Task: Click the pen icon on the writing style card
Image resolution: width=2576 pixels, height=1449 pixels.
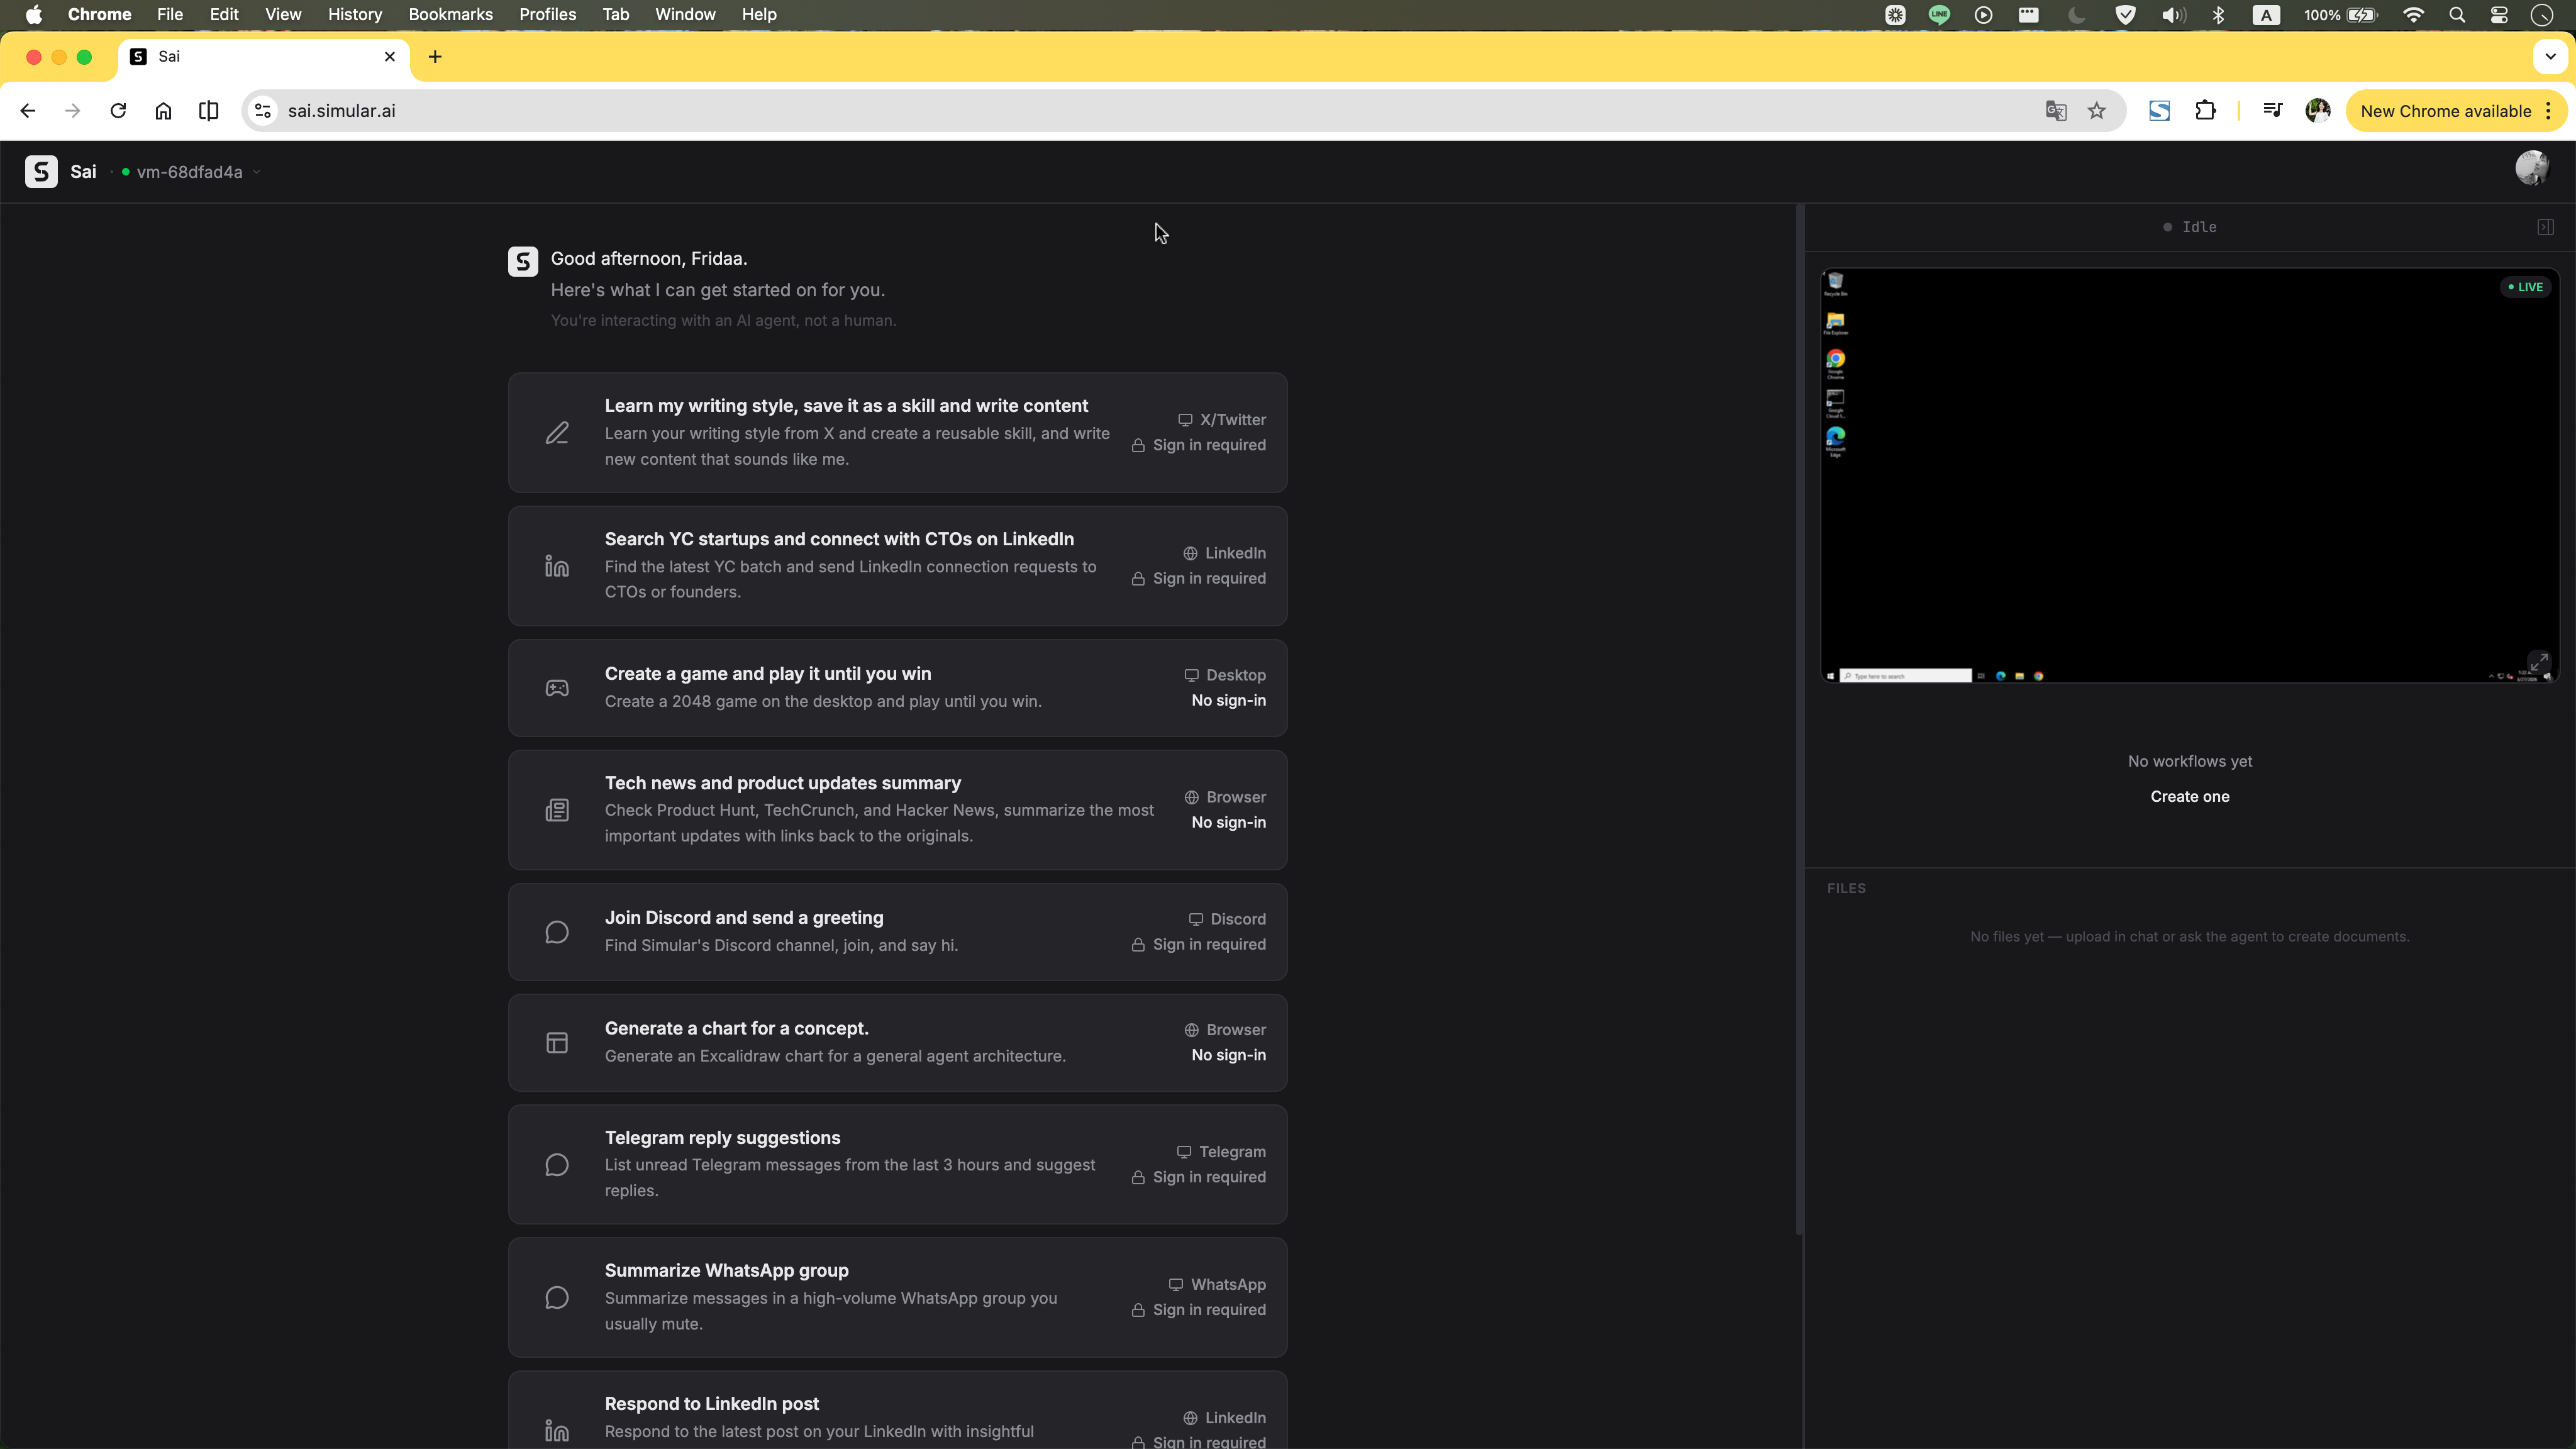Action: pyautogui.click(x=557, y=432)
